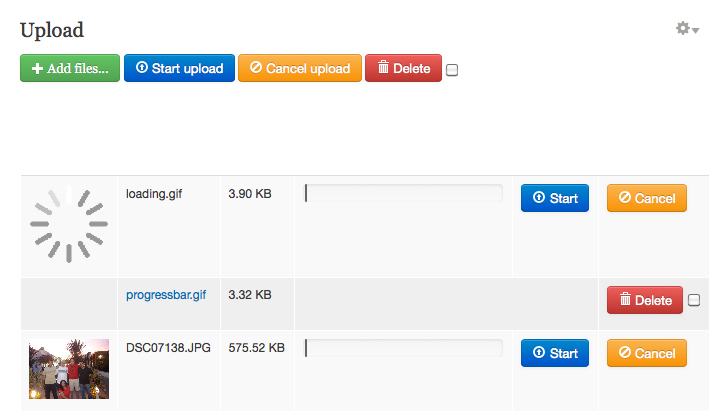720x418 pixels.
Task: Start uploading DSC07138.JPG
Action: 555,353
